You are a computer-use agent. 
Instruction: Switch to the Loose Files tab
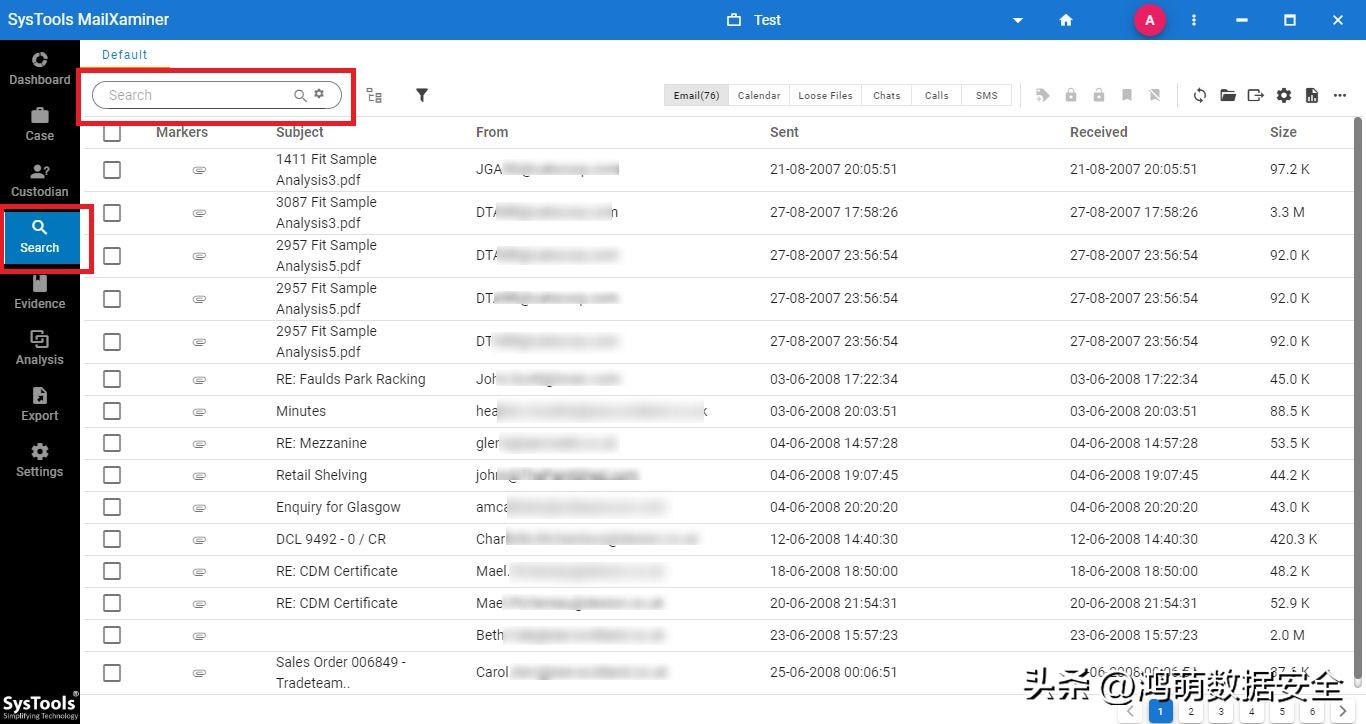click(x=825, y=95)
